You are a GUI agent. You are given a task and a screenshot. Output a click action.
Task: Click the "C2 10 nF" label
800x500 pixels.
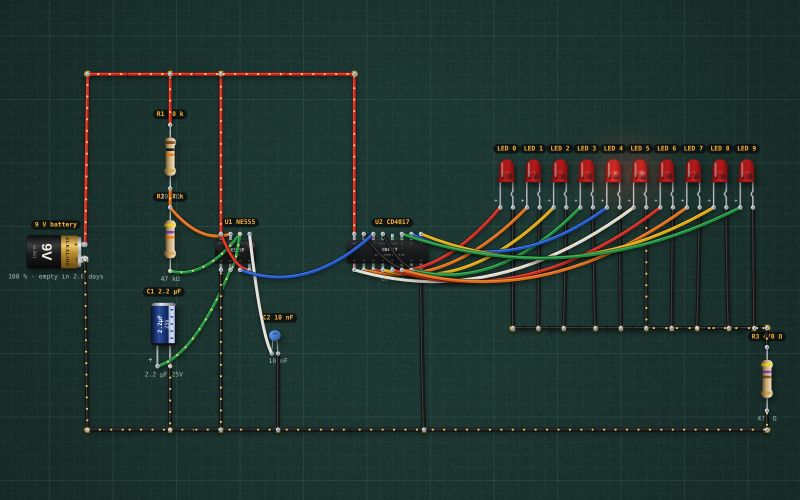(x=279, y=317)
